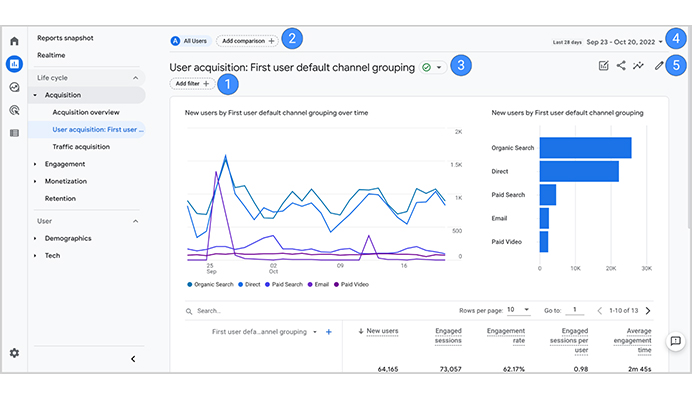The image size is (692, 399).
Task: Click the Paid Search bar in bar chart
Action: (x=548, y=195)
